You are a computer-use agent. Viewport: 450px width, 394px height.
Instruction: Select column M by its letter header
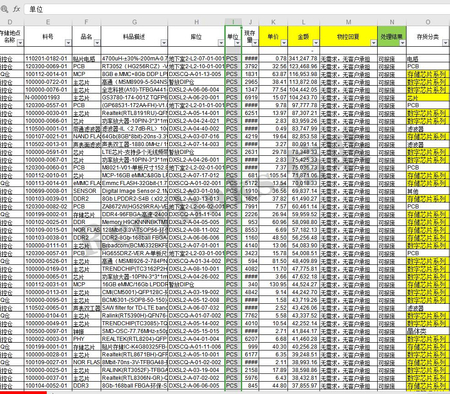coord(348,22)
